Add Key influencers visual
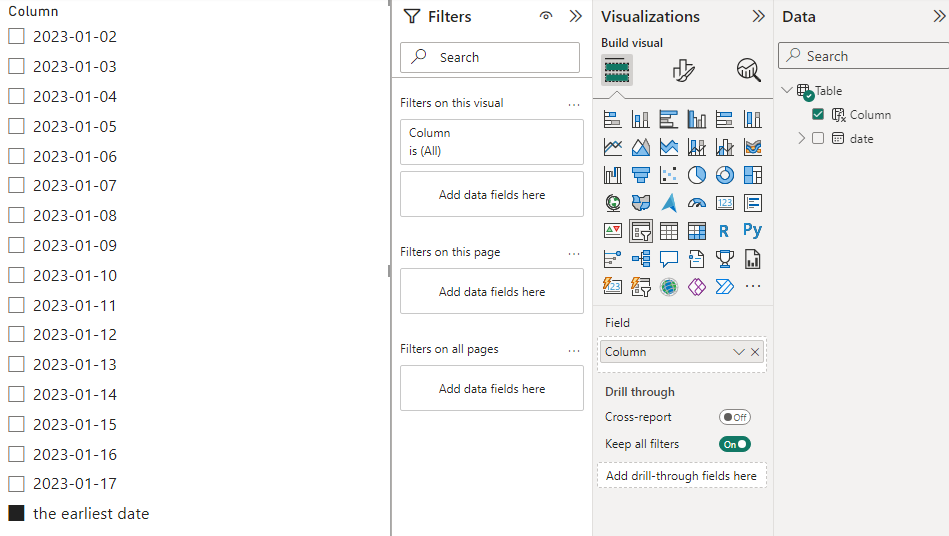The image size is (949, 536). point(612,259)
